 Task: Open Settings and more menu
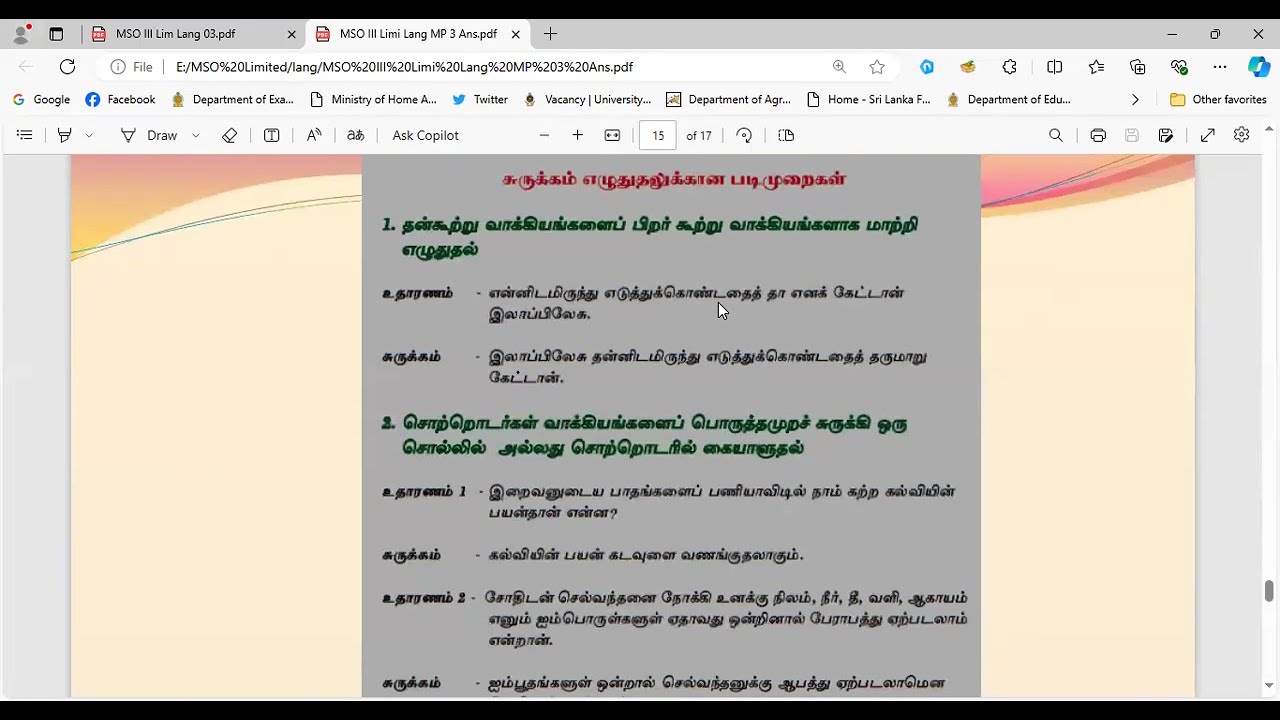1220,67
